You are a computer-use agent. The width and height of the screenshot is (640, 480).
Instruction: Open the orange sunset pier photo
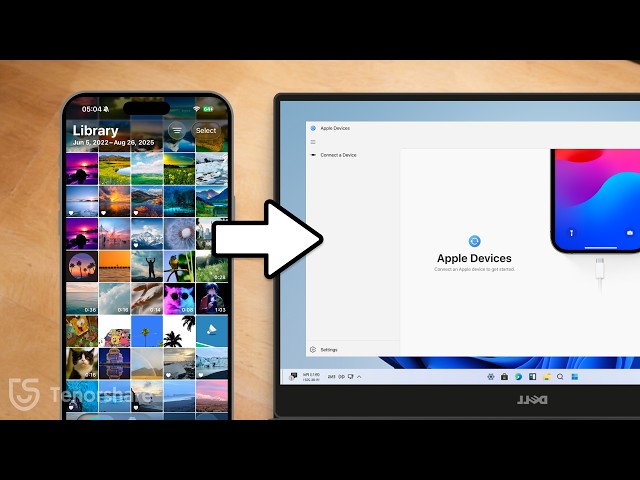click(x=114, y=266)
